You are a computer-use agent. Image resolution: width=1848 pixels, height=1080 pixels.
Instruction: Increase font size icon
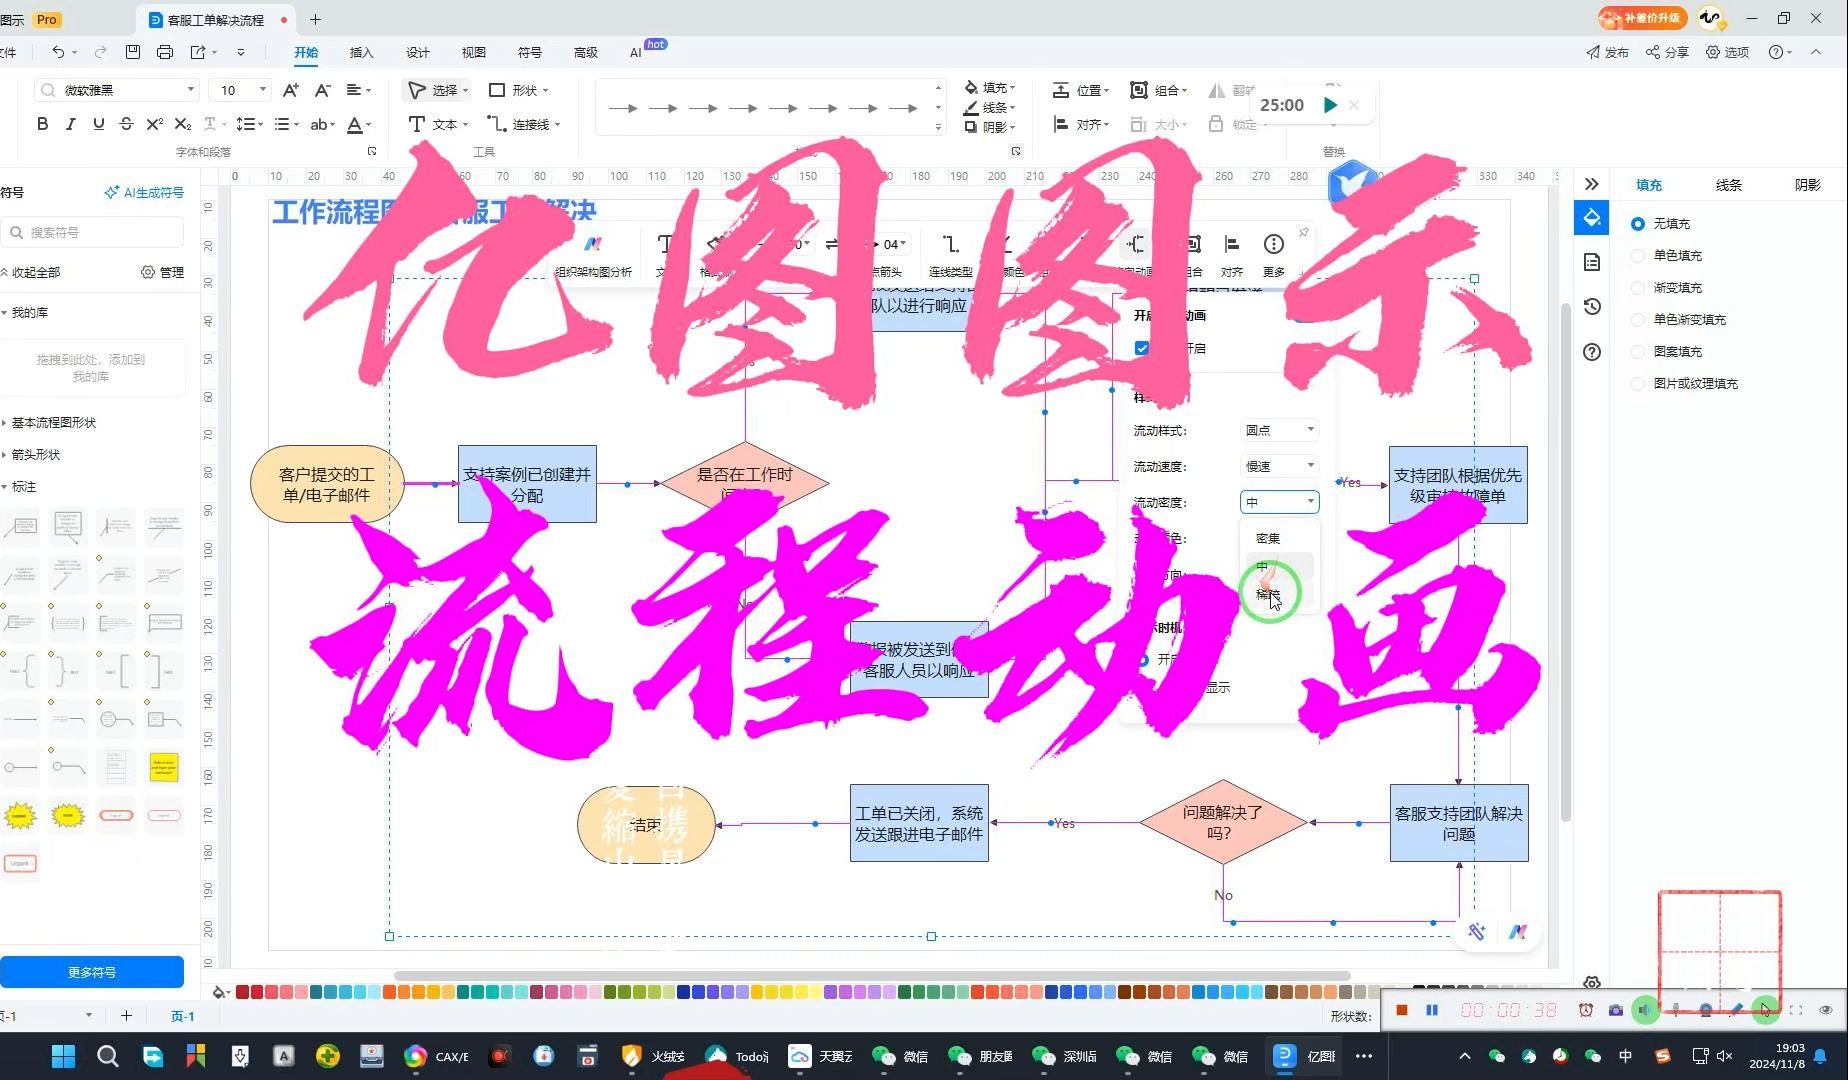point(290,90)
